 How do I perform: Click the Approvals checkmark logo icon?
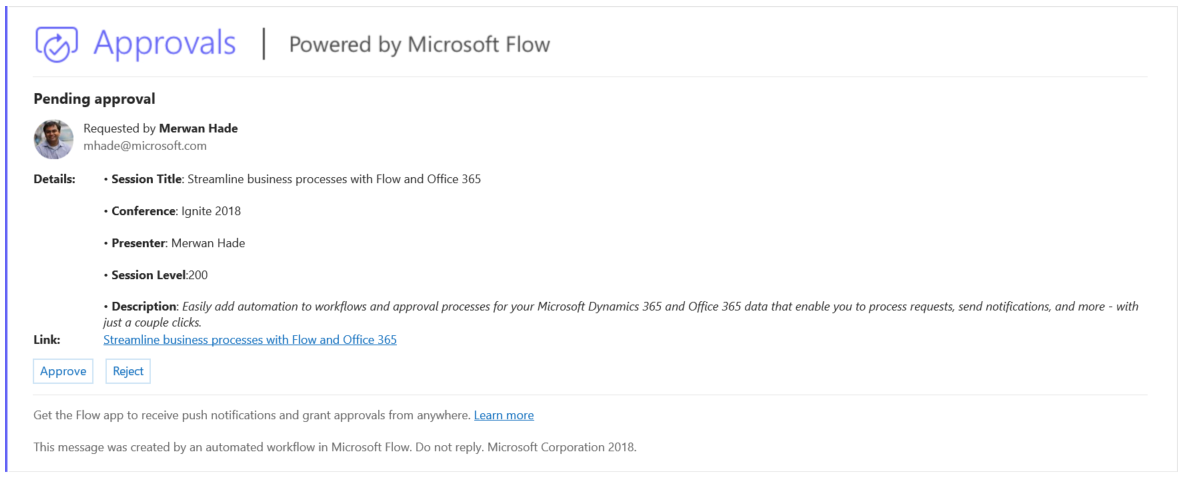tap(56, 44)
